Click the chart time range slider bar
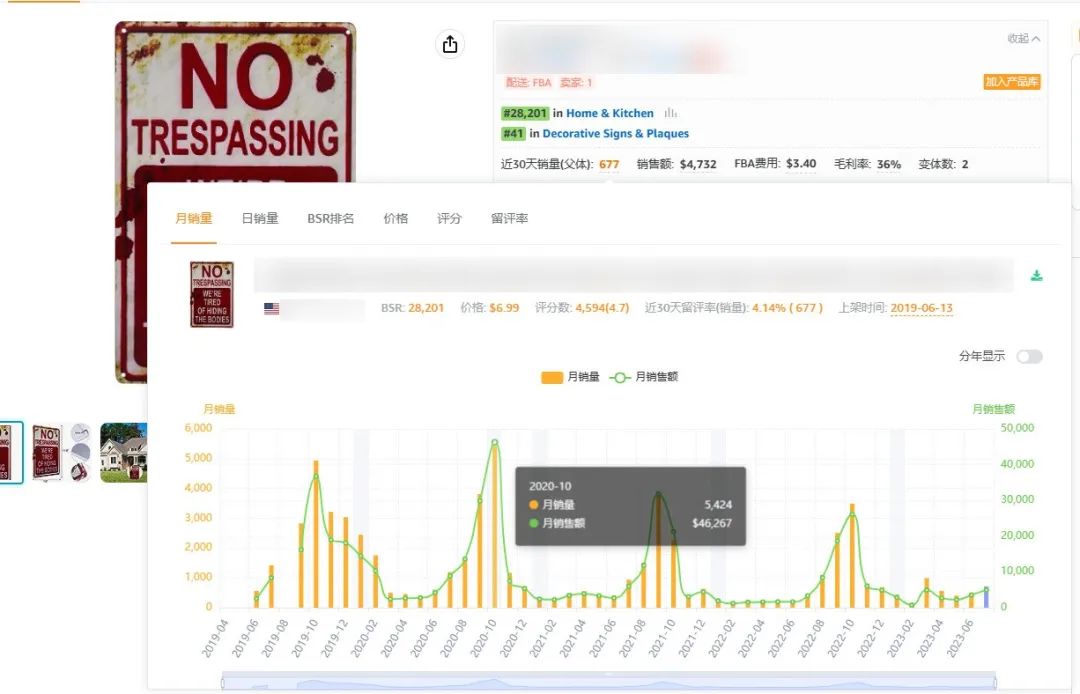 pos(608,682)
